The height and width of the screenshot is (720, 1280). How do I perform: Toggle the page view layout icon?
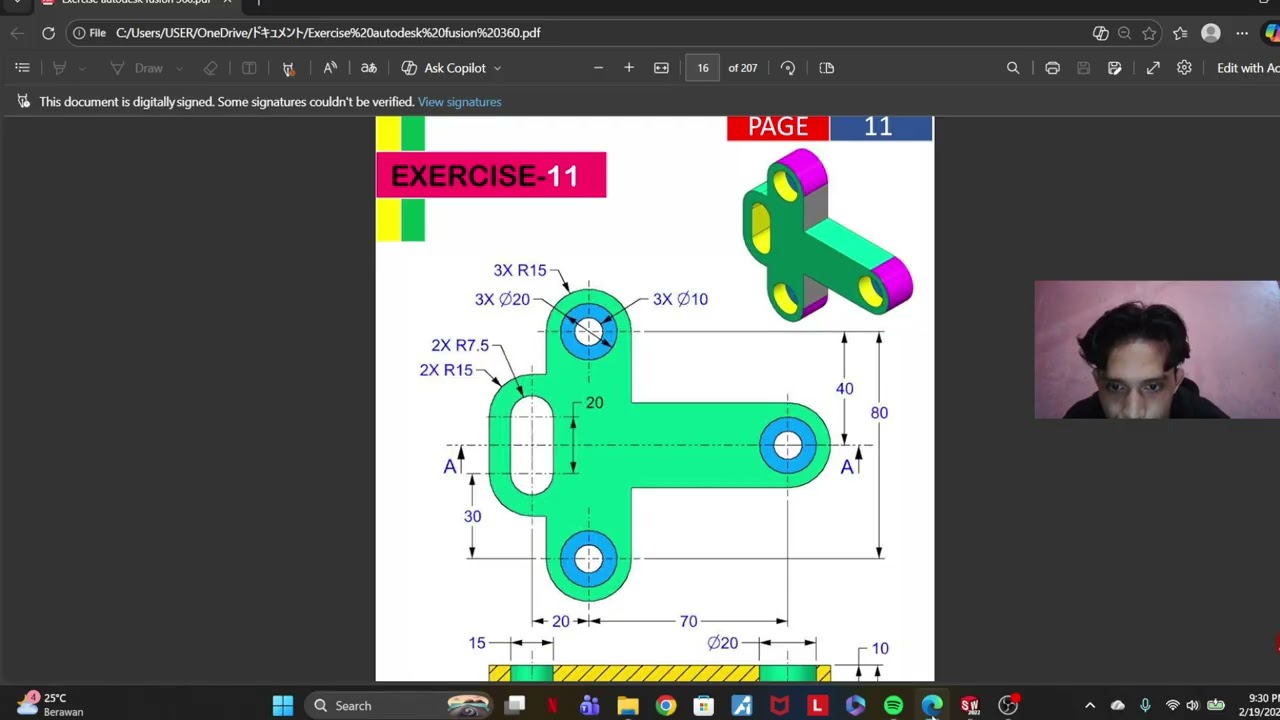point(827,68)
